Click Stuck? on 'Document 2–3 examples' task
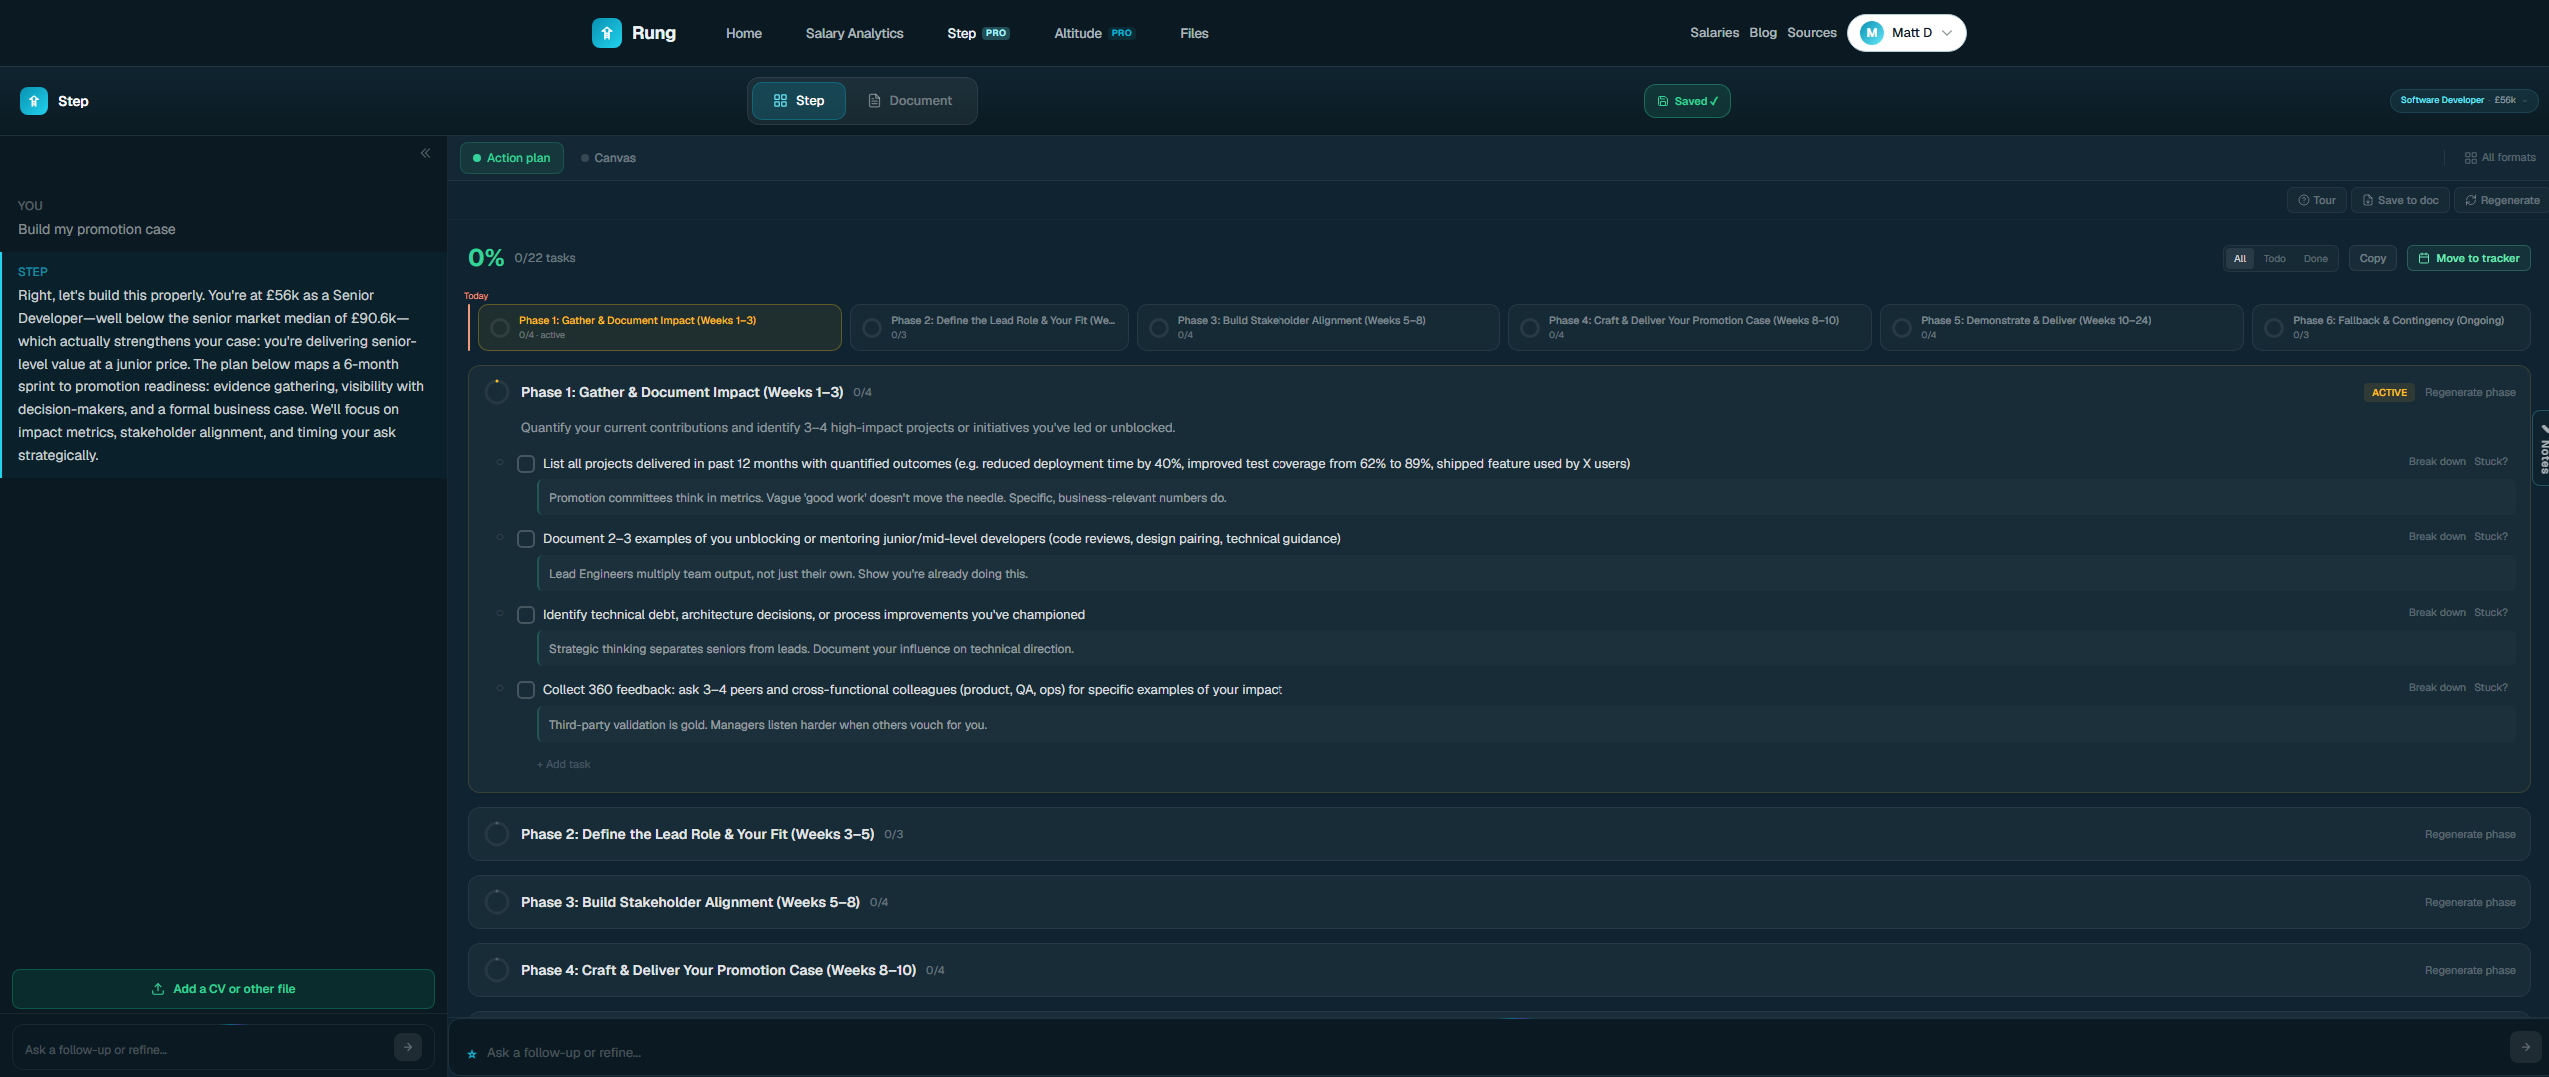This screenshot has width=2549, height=1077. (2491, 537)
